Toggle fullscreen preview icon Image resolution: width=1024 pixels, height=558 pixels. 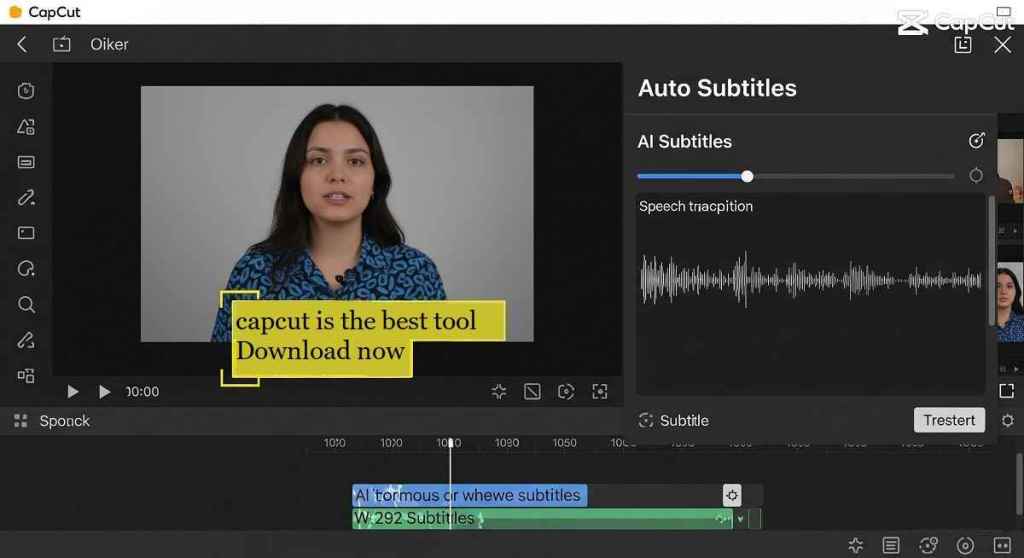point(600,391)
